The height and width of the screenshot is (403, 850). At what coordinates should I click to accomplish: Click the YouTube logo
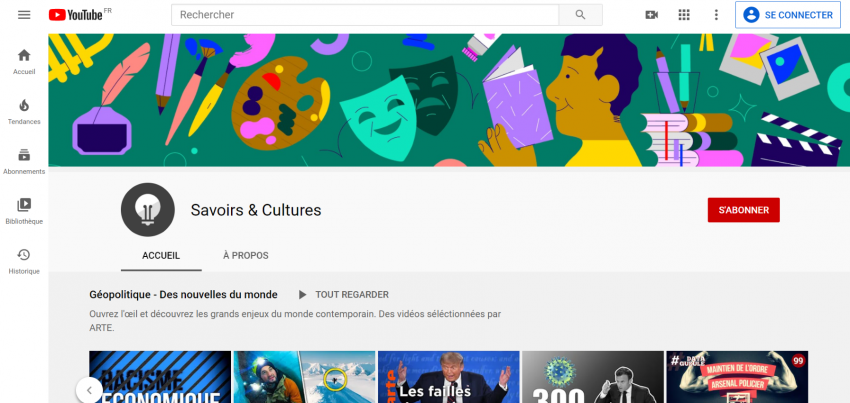77,15
